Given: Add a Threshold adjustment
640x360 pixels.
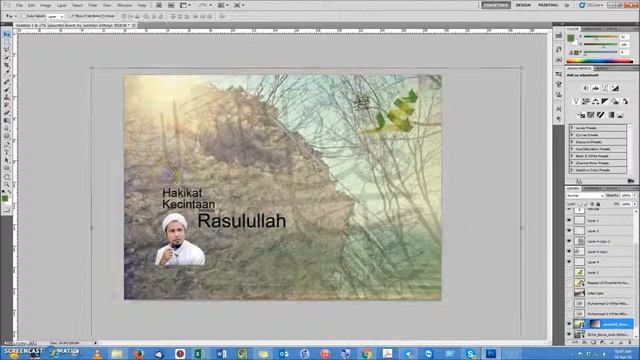Looking at the screenshot, I should (x=600, y=115).
